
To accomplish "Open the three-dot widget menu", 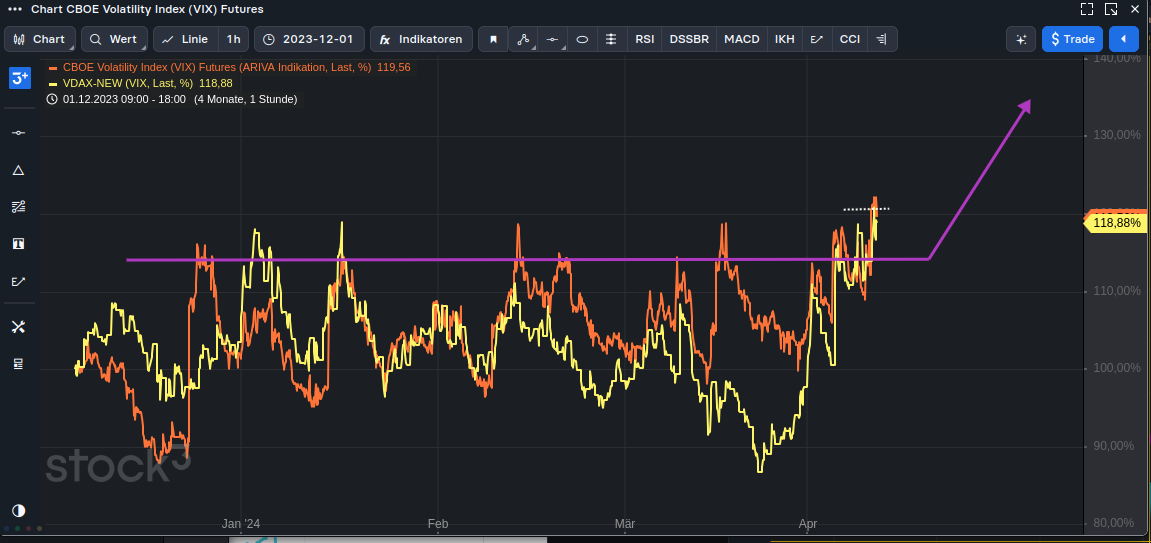I will pyautogui.click(x=15, y=9).
